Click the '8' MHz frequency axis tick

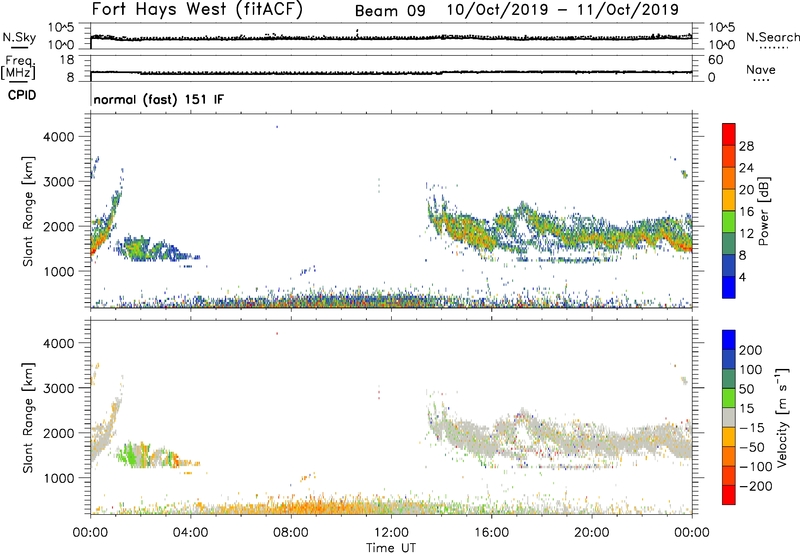pyautogui.click(x=70, y=78)
